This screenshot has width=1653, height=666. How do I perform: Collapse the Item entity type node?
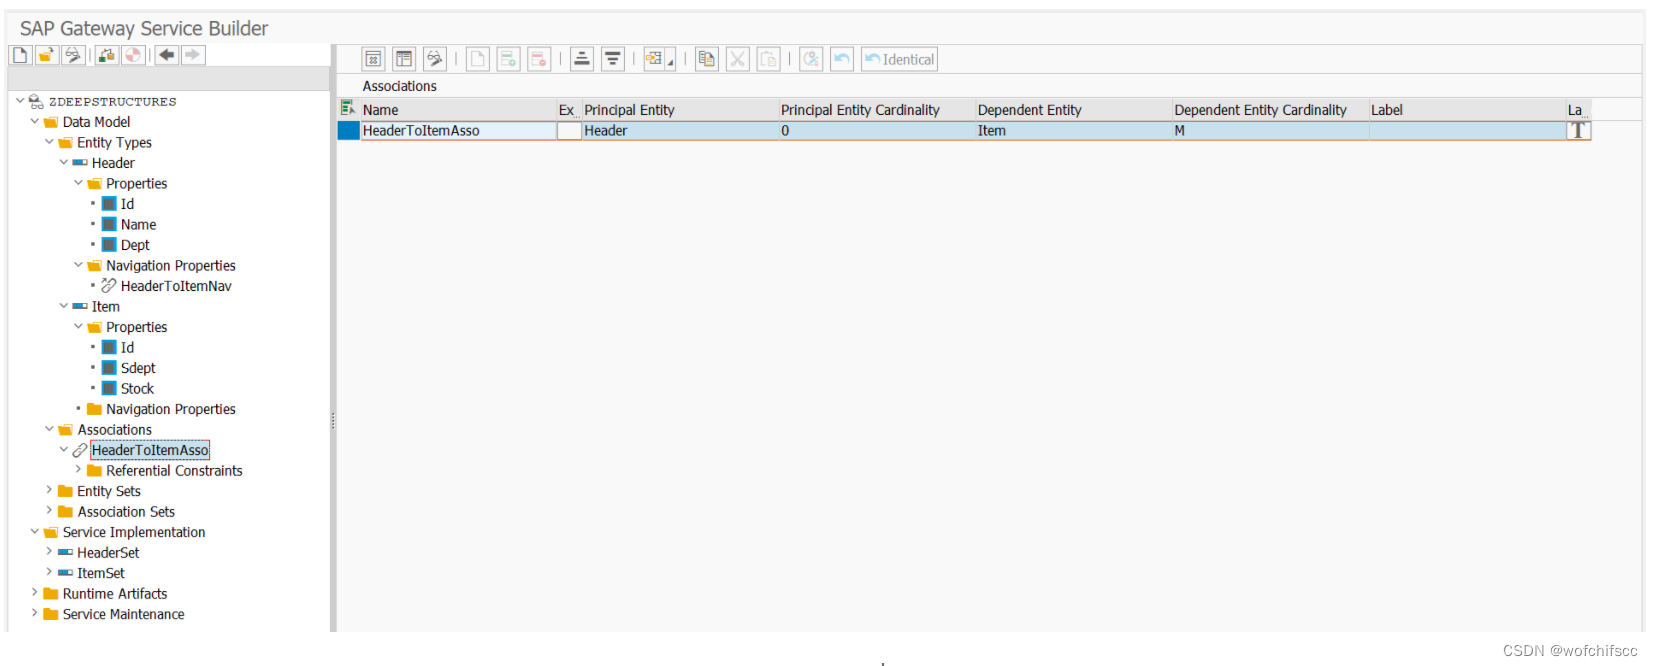pyautogui.click(x=64, y=306)
